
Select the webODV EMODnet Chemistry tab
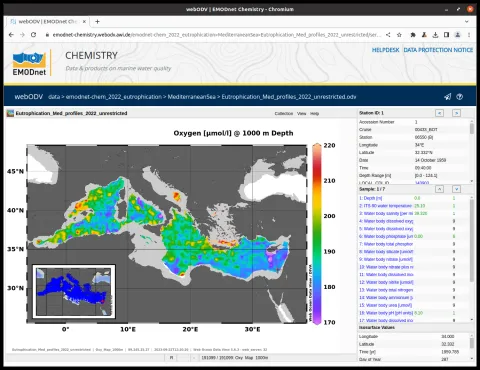47,22
